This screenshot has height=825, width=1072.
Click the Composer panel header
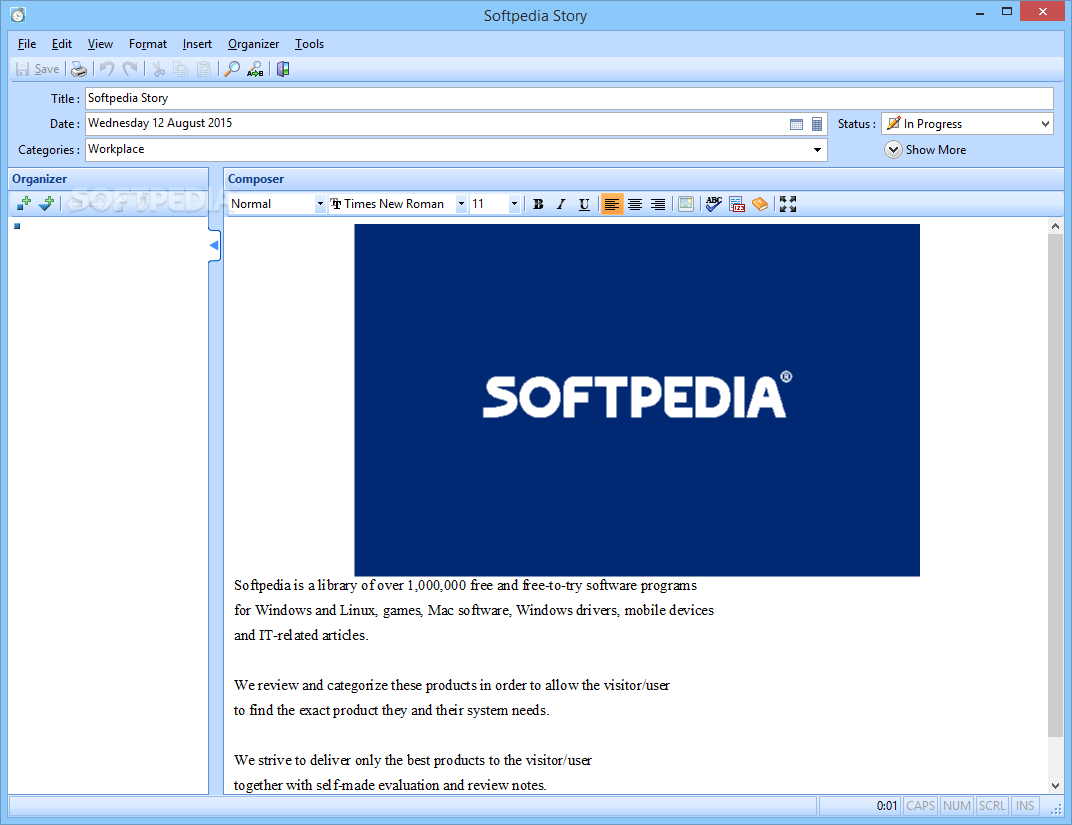click(643, 179)
